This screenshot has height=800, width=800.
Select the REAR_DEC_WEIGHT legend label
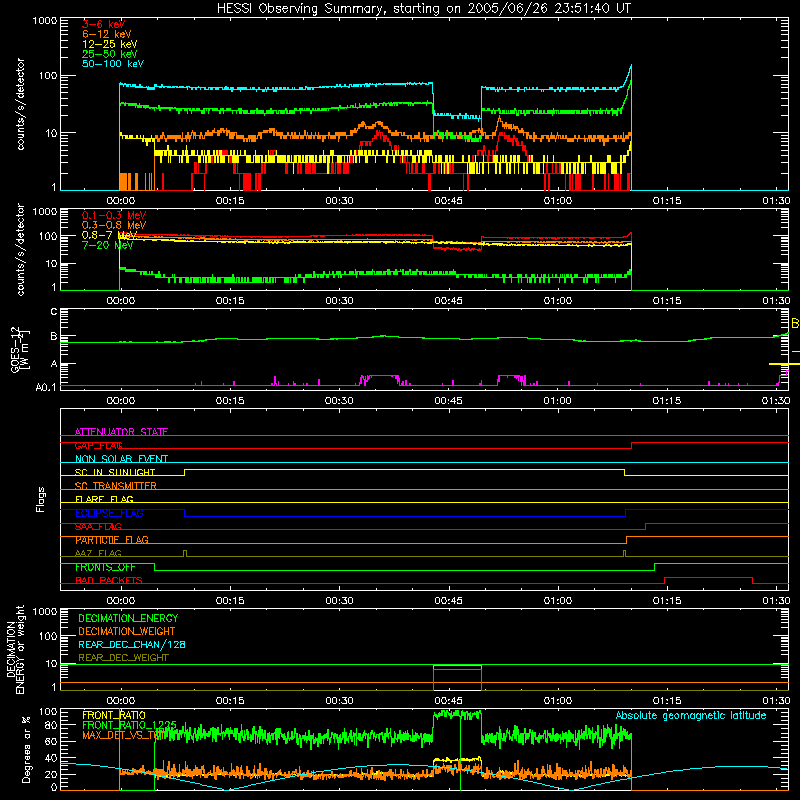tap(123, 658)
